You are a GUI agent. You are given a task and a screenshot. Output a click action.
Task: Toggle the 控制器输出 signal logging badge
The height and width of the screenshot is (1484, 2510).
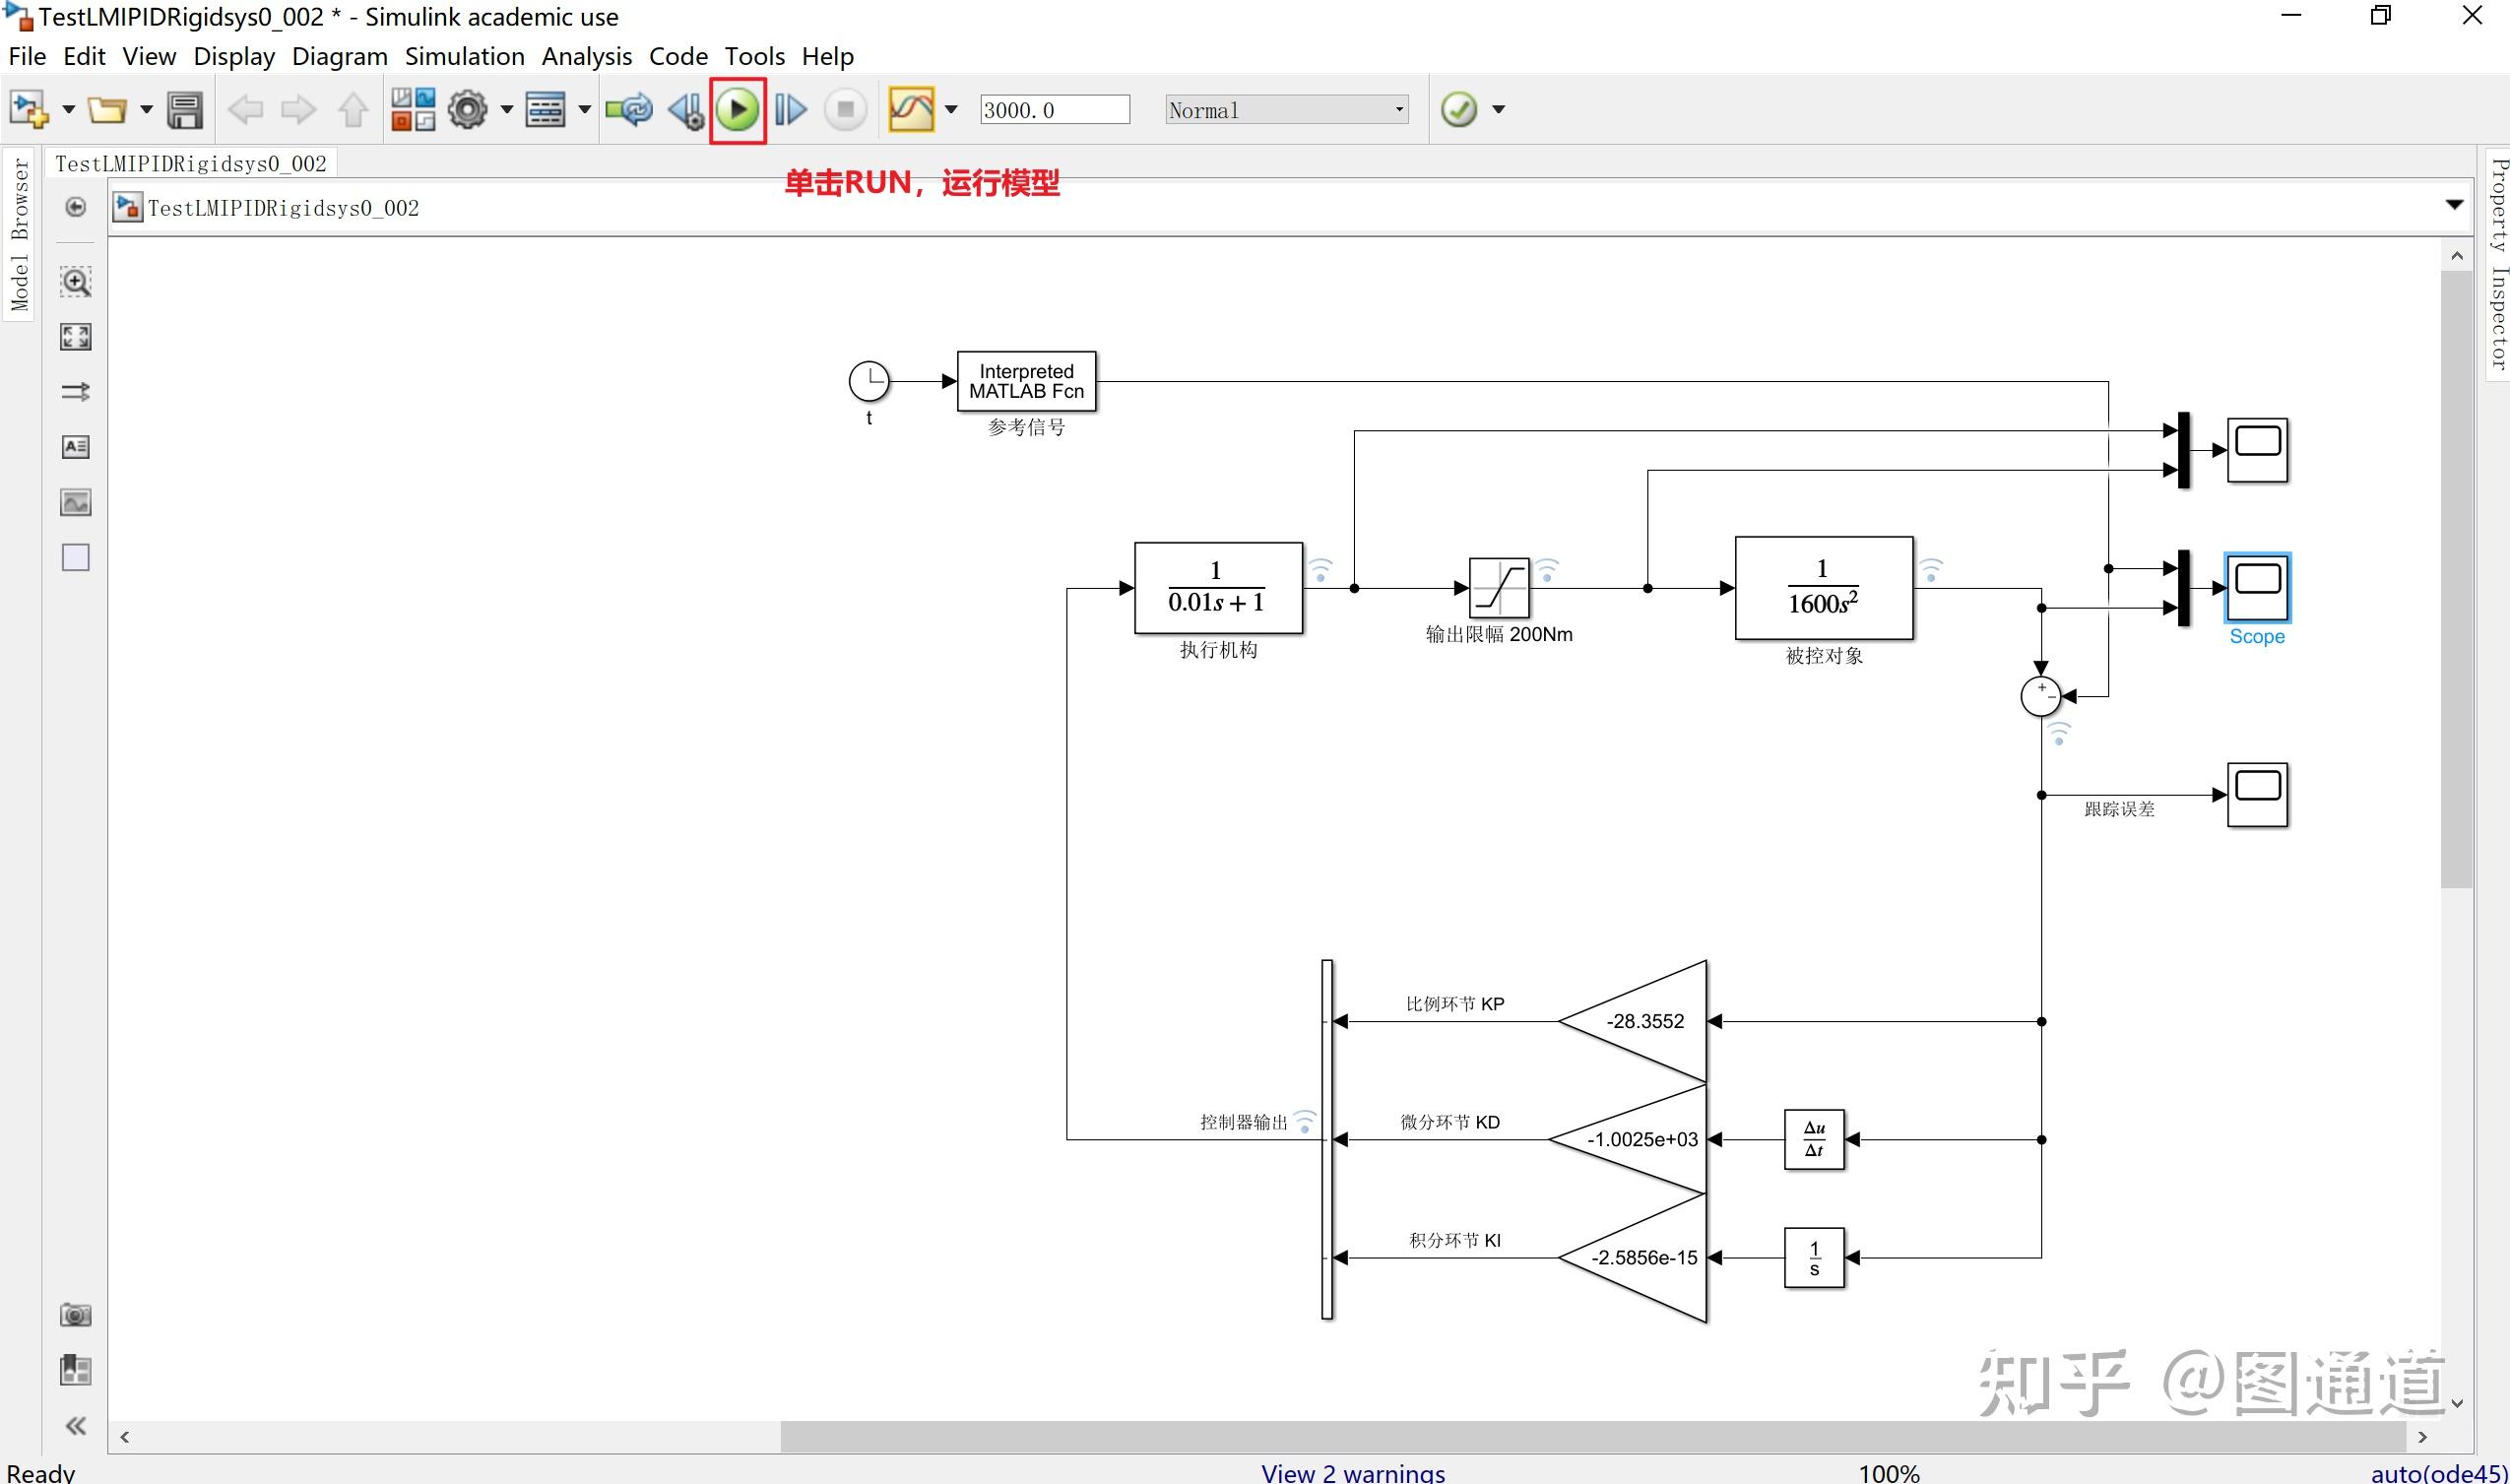pos(1305,1122)
